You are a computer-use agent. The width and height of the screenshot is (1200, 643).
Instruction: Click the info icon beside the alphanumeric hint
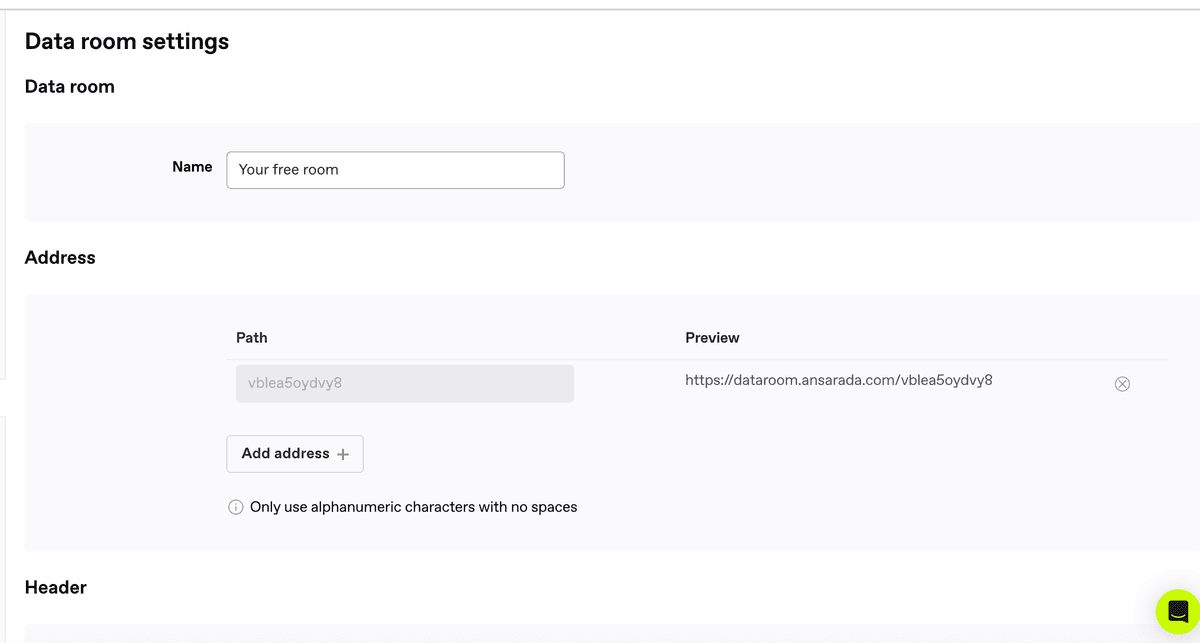[236, 507]
